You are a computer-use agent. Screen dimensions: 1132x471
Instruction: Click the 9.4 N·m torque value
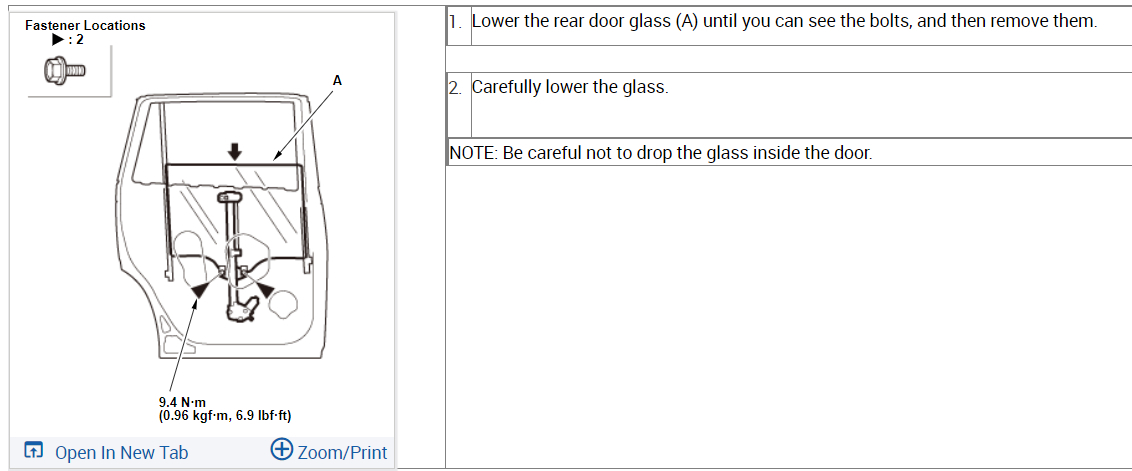click(x=182, y=403)
